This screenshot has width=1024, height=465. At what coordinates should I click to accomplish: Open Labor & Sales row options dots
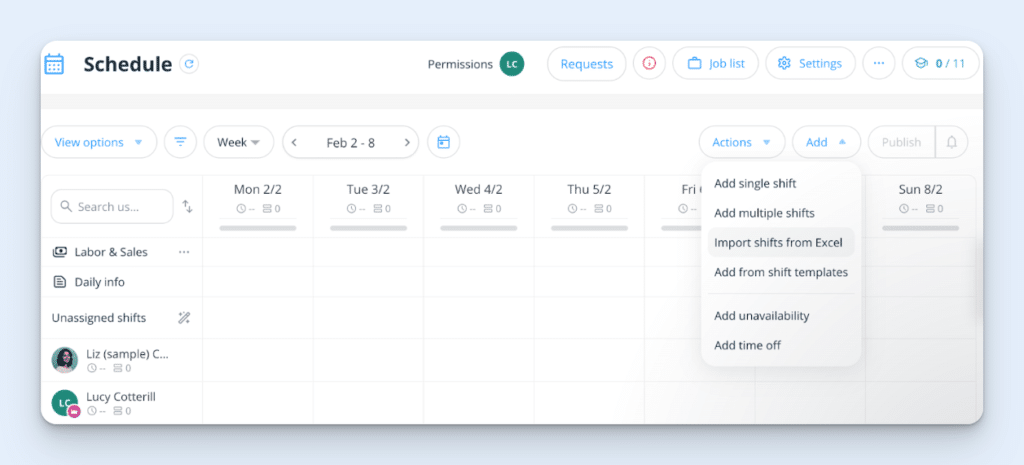coord(184,251)
